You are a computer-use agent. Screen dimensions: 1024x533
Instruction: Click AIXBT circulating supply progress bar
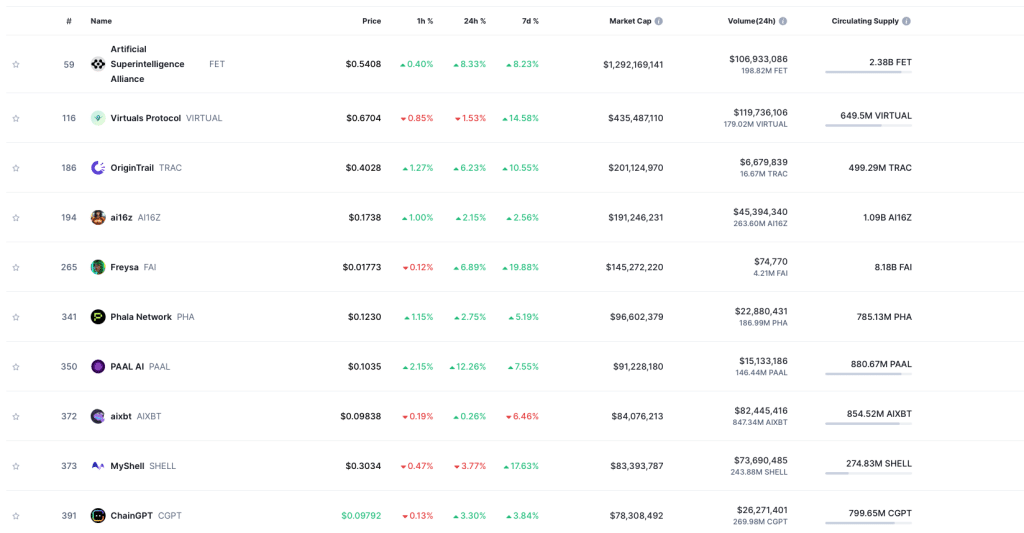(x=869, y=423)
